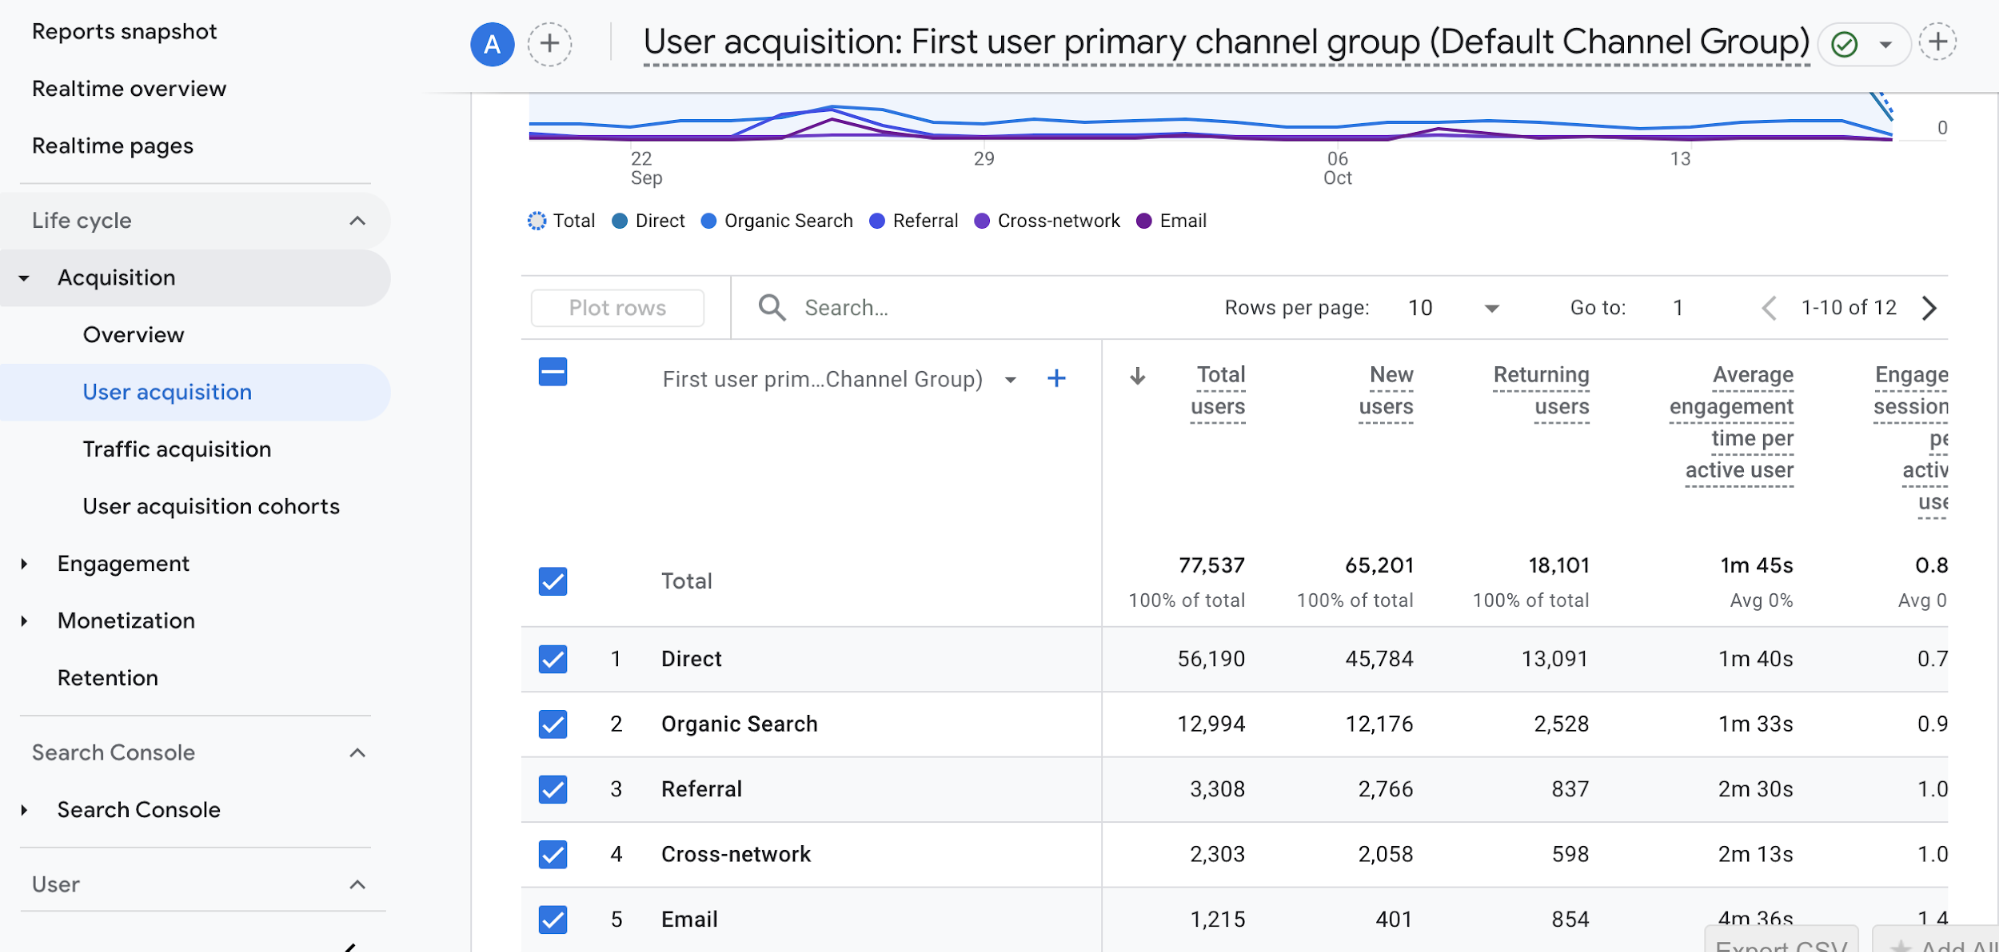
Task: Select User acquisition in the sidebar
Action: (x=167, y=392)
